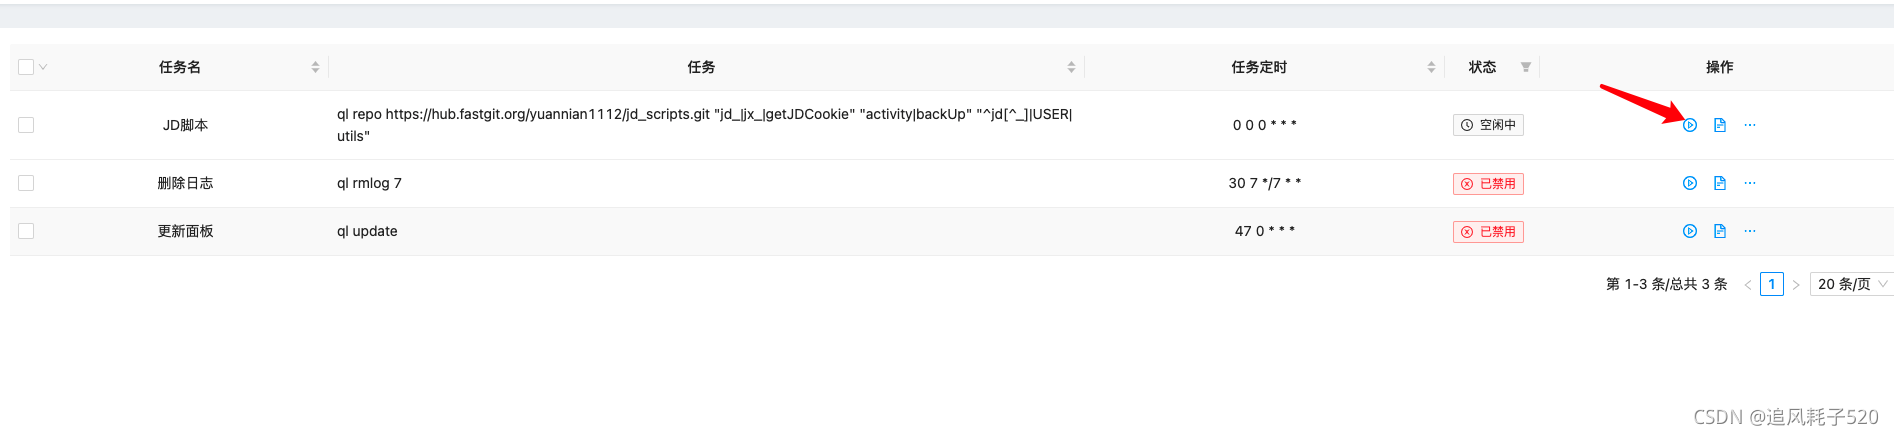Open more actions for 更新面板 row
The width and height of the screenshot is (1894, 435).
[1750, 231]
